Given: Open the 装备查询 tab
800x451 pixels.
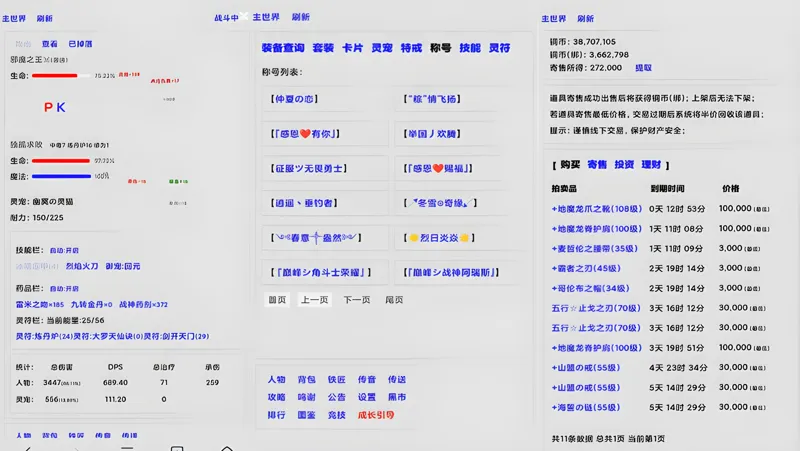Looking at the screenshot, I should pos(282,48).
